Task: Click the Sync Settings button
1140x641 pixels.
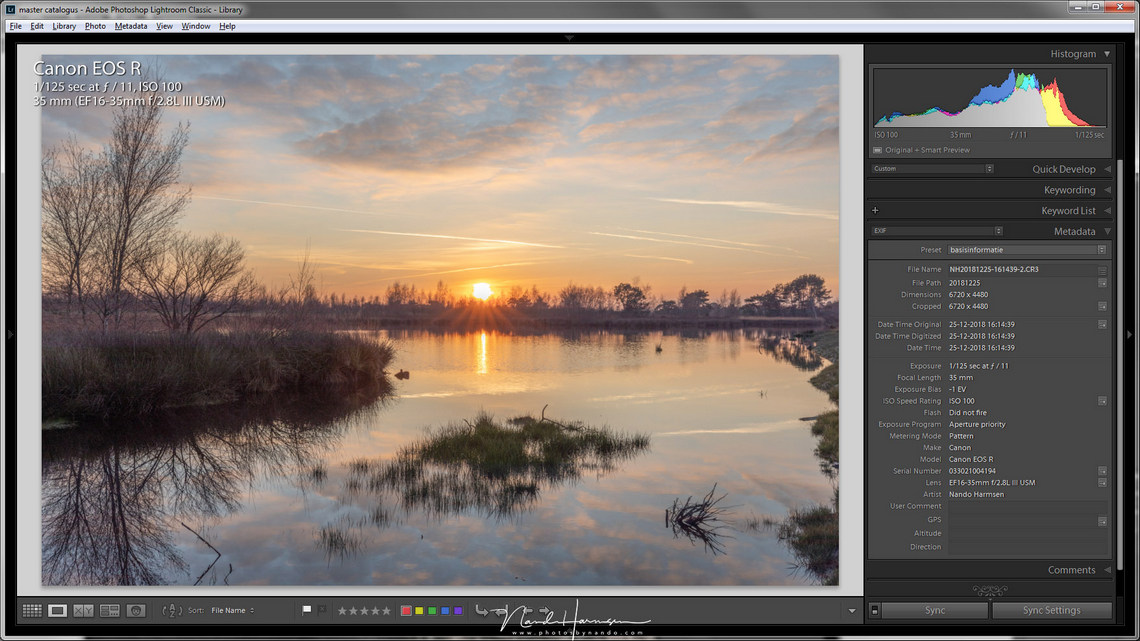Action: [1051, 610]
